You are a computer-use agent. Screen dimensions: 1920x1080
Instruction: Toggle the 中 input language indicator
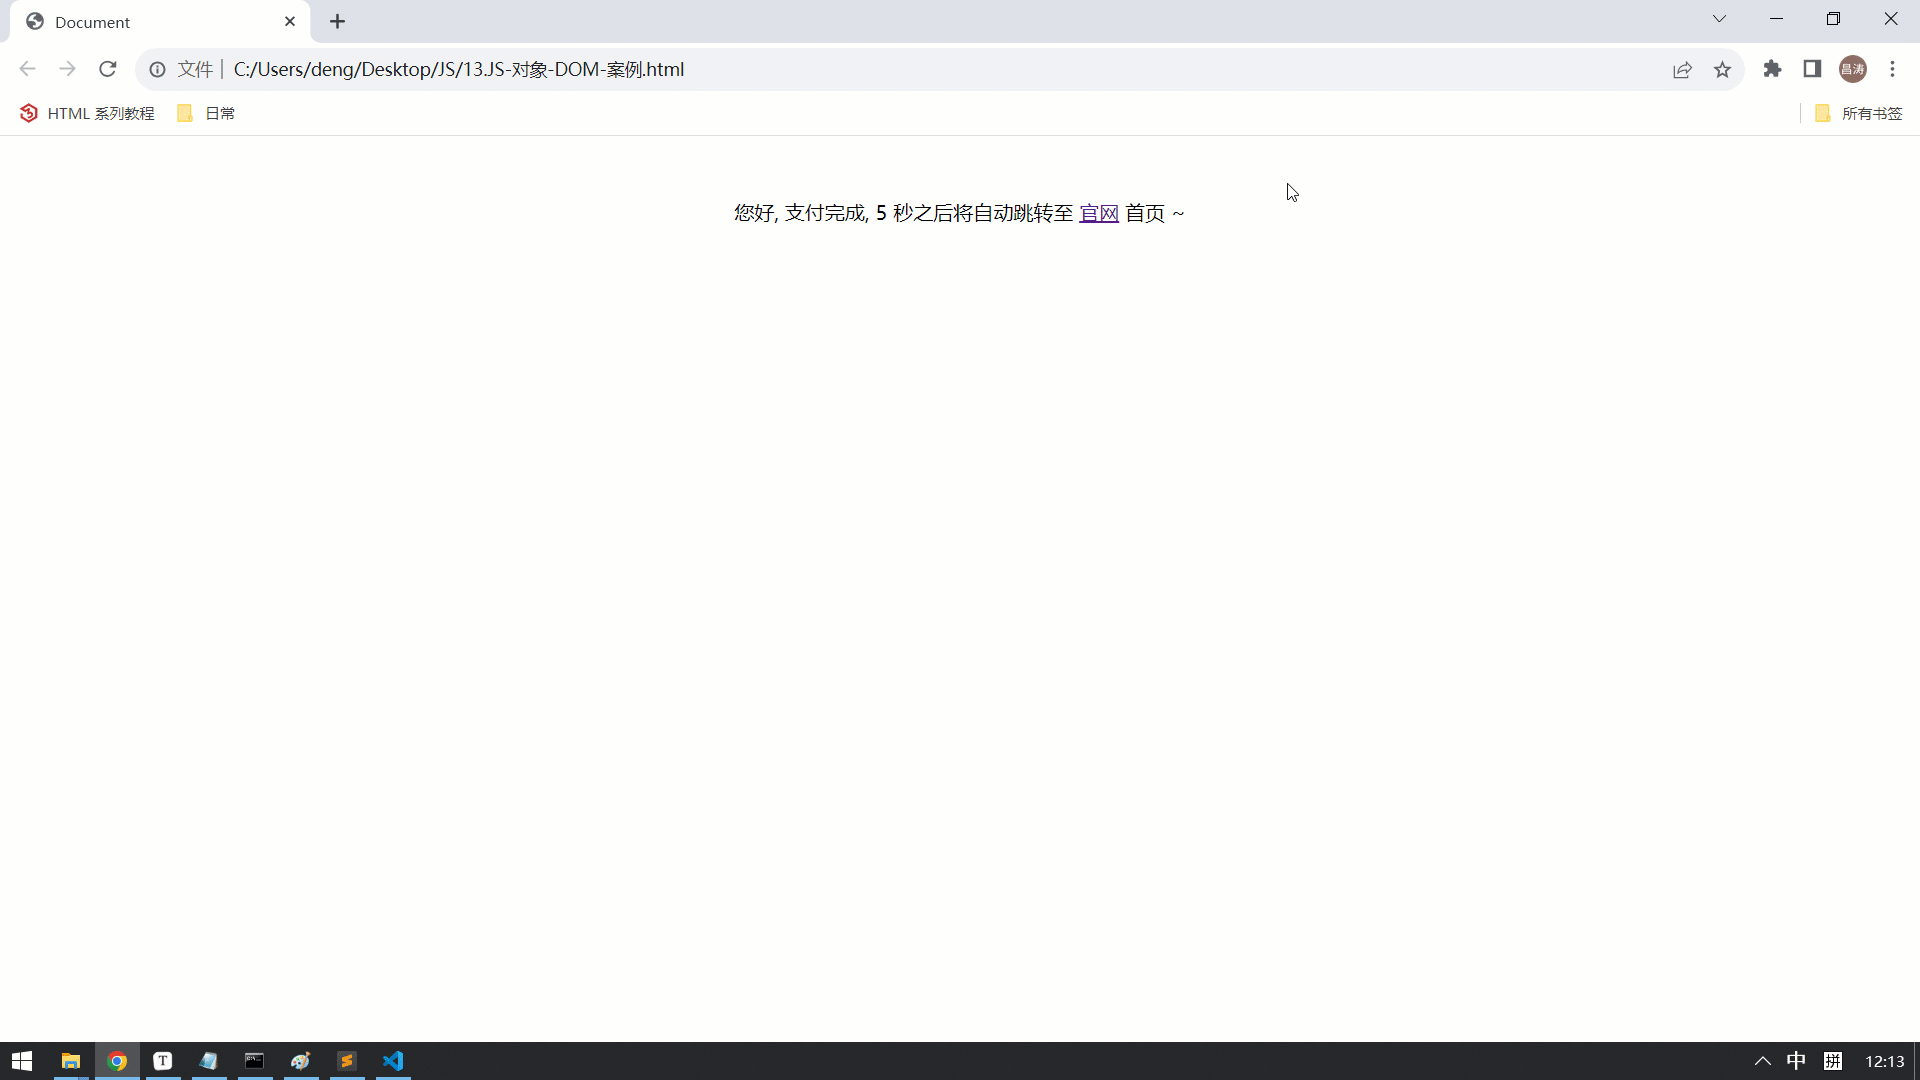1796,1061
